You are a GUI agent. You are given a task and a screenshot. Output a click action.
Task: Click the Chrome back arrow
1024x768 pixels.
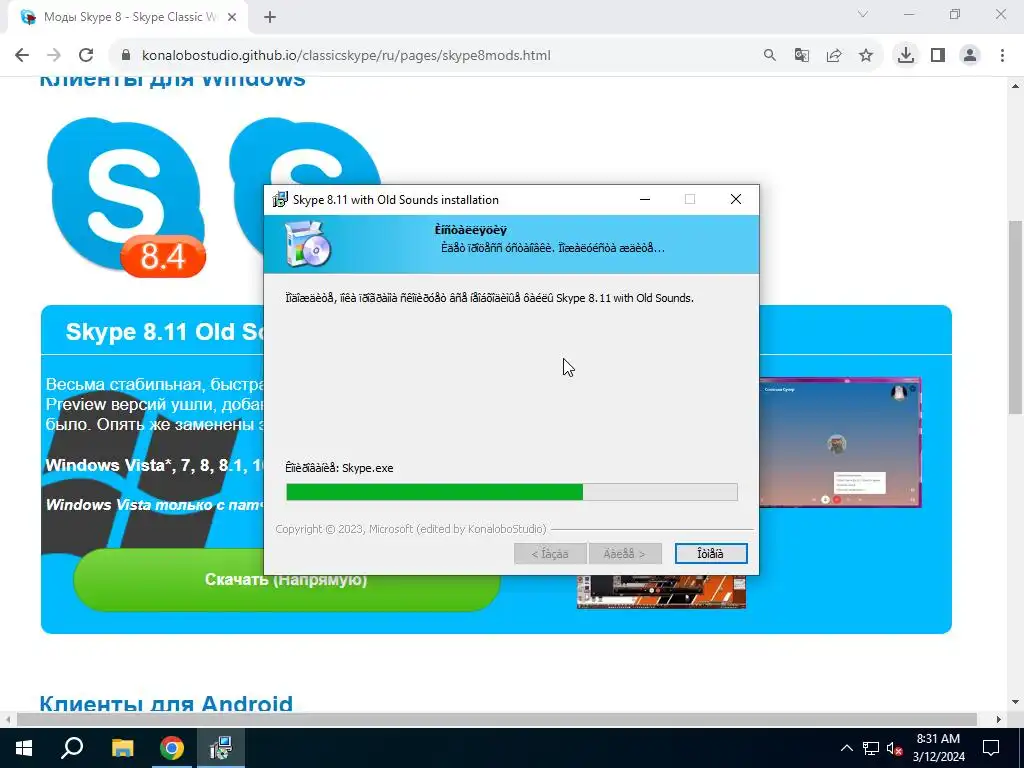click(x=22, y=56)
